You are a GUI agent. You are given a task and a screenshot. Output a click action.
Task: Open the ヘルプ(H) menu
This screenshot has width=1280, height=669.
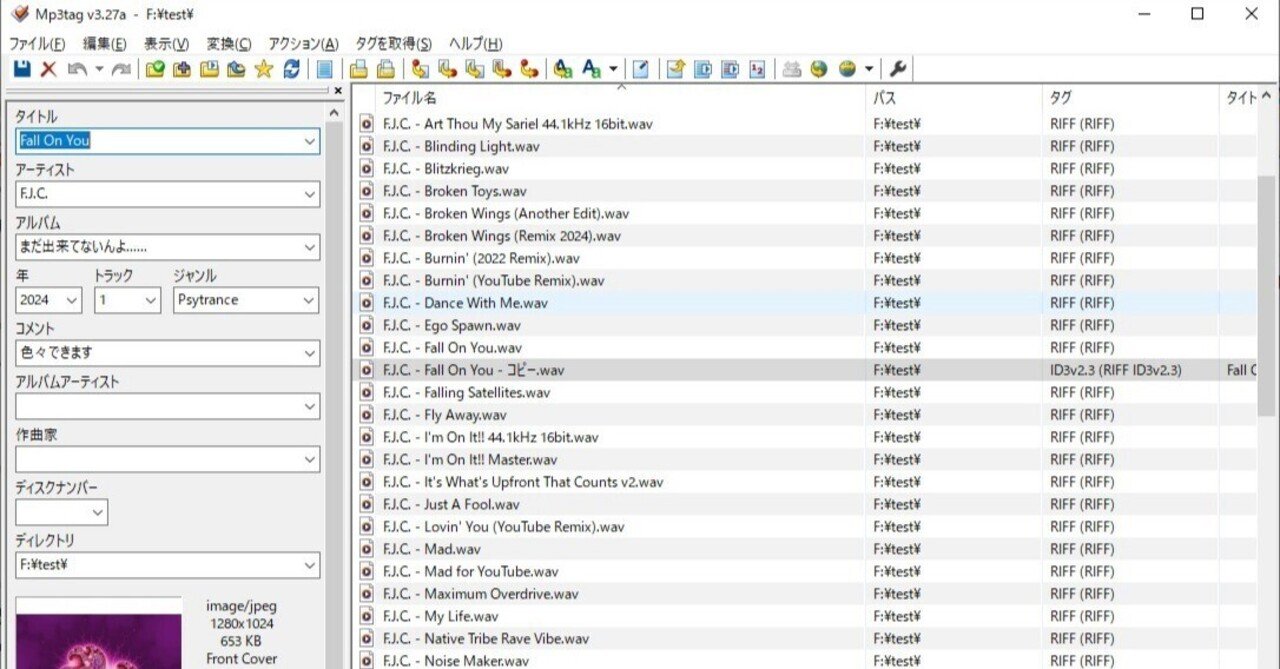475,44
